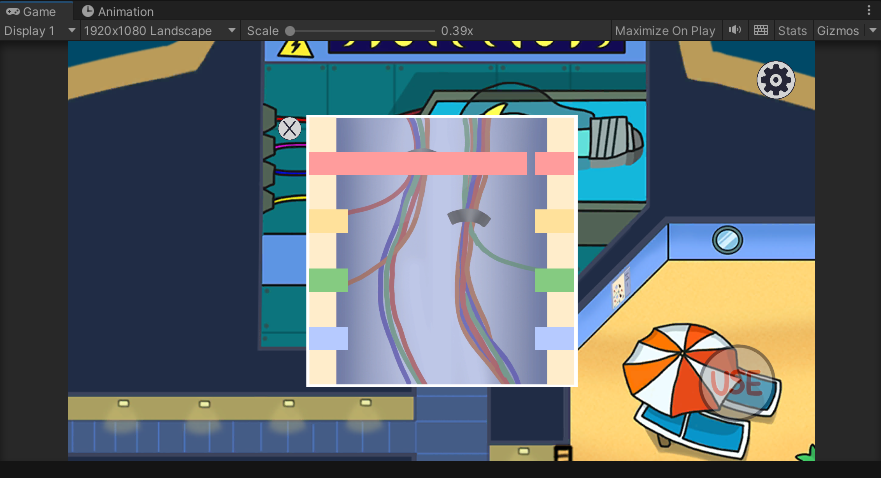Select the right yellow wire terminal
The width and height of the screenshot is (881, 478).
coord(554,221)
